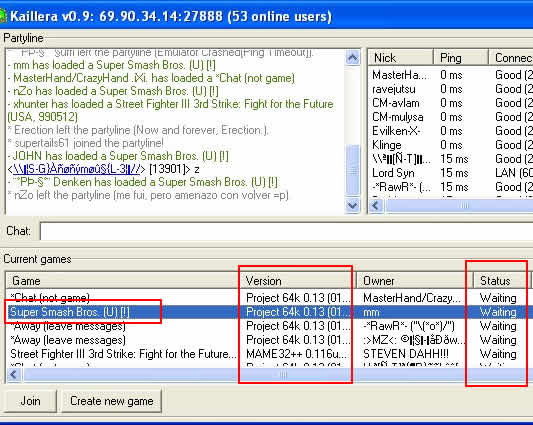Sort games by Version column header
533x425 pixels.
298,281
